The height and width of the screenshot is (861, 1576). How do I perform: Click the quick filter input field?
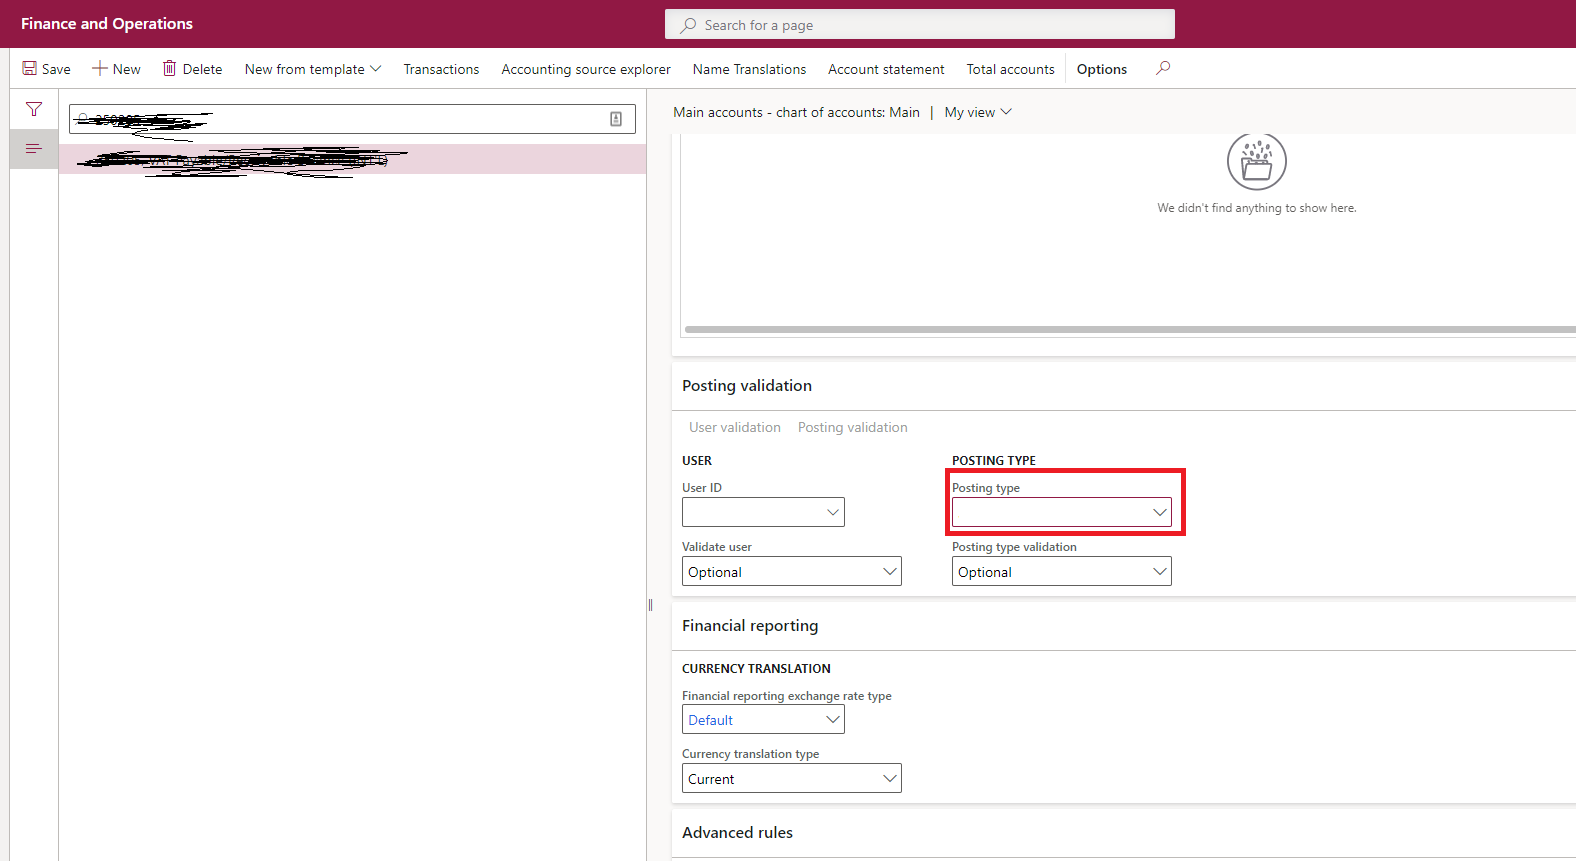coord(352,118)
